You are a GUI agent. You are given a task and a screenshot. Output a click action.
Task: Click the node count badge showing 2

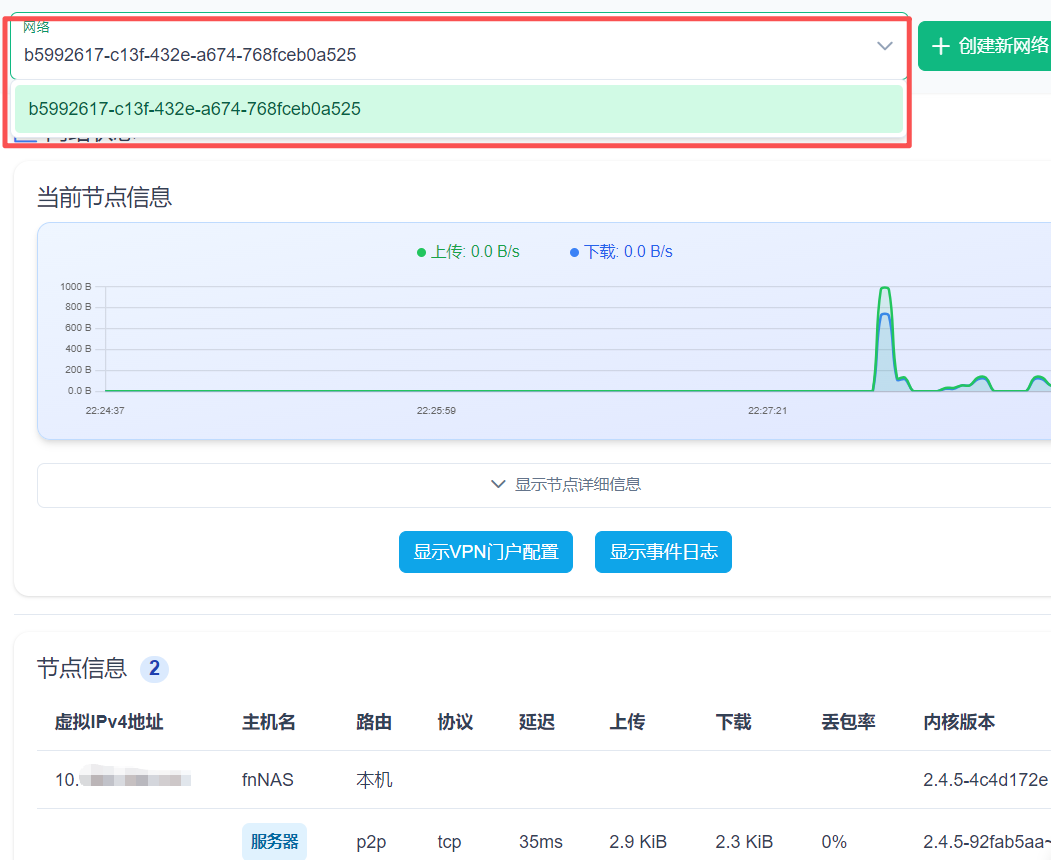(155, 669)
